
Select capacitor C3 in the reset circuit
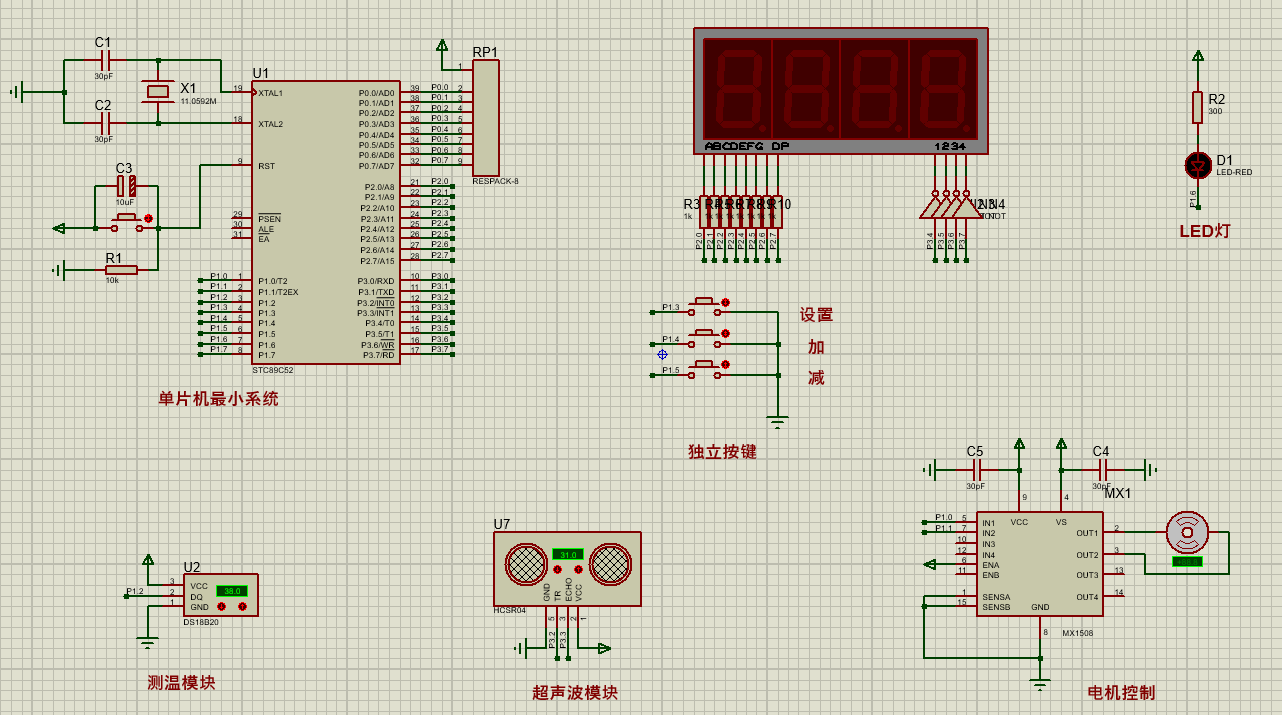(x=125, y=186)
